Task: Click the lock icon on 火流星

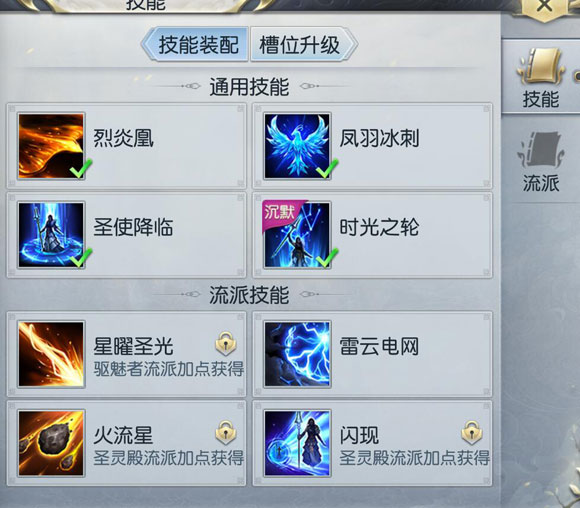Action: [226, 432]
